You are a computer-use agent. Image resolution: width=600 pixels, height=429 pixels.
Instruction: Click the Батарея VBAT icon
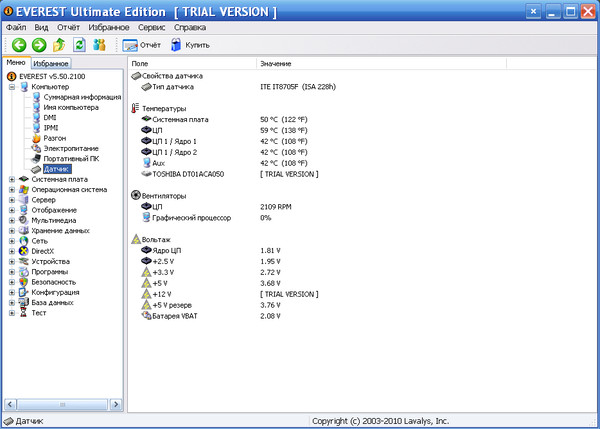coord(146,316)
